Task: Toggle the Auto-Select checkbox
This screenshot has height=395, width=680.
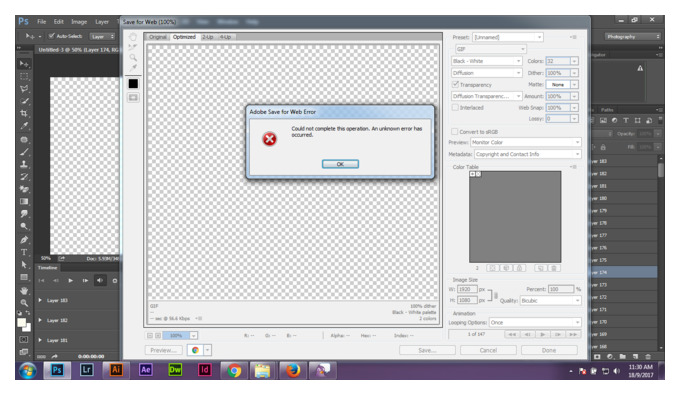Action: pyautogui.click(x=52, y=36)
